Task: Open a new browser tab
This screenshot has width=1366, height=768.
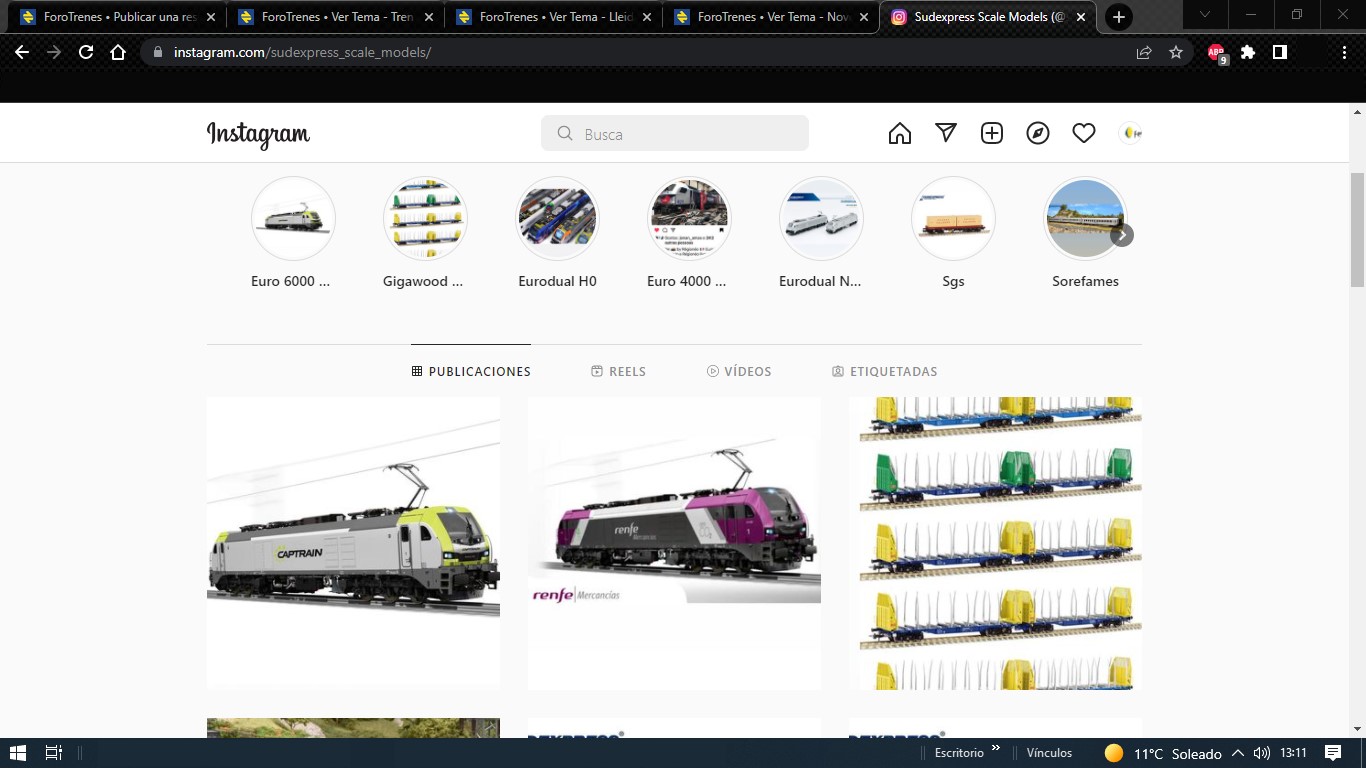Action: click(1119, 17)
